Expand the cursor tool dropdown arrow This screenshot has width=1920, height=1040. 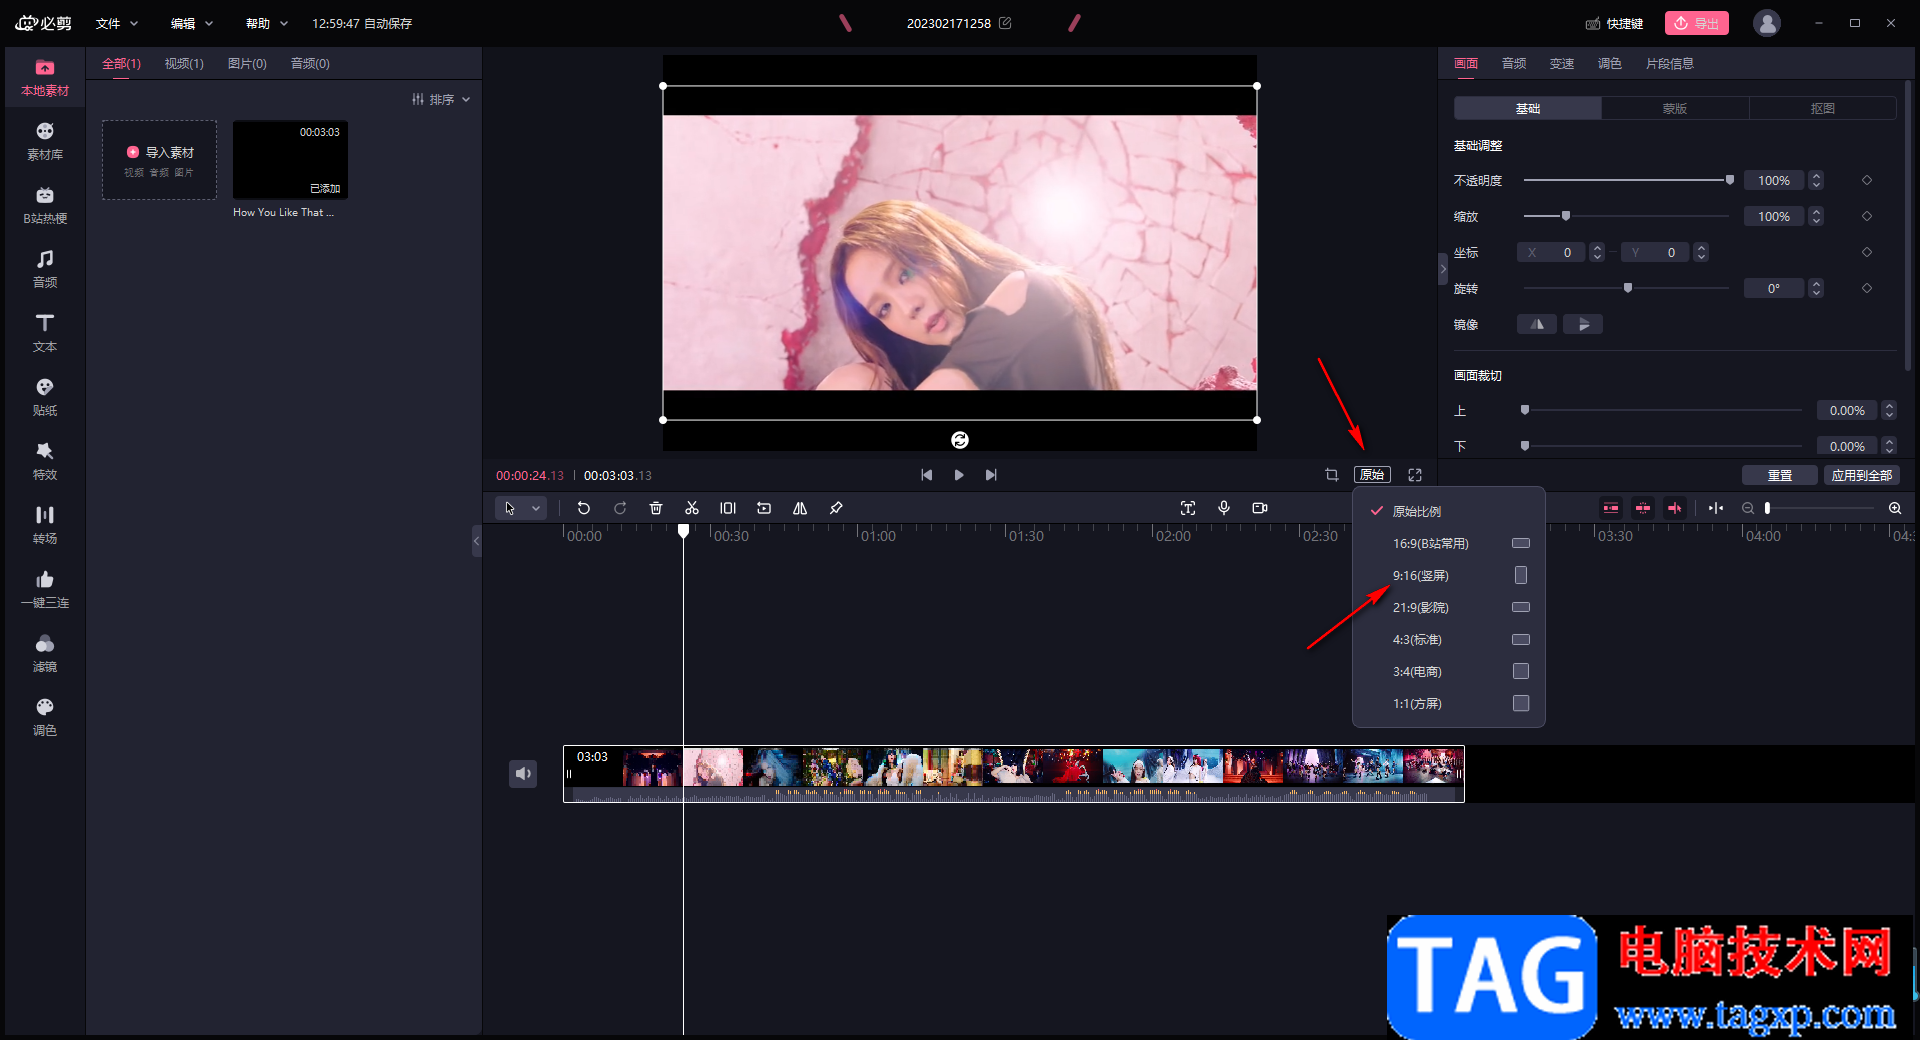[536, 508]
